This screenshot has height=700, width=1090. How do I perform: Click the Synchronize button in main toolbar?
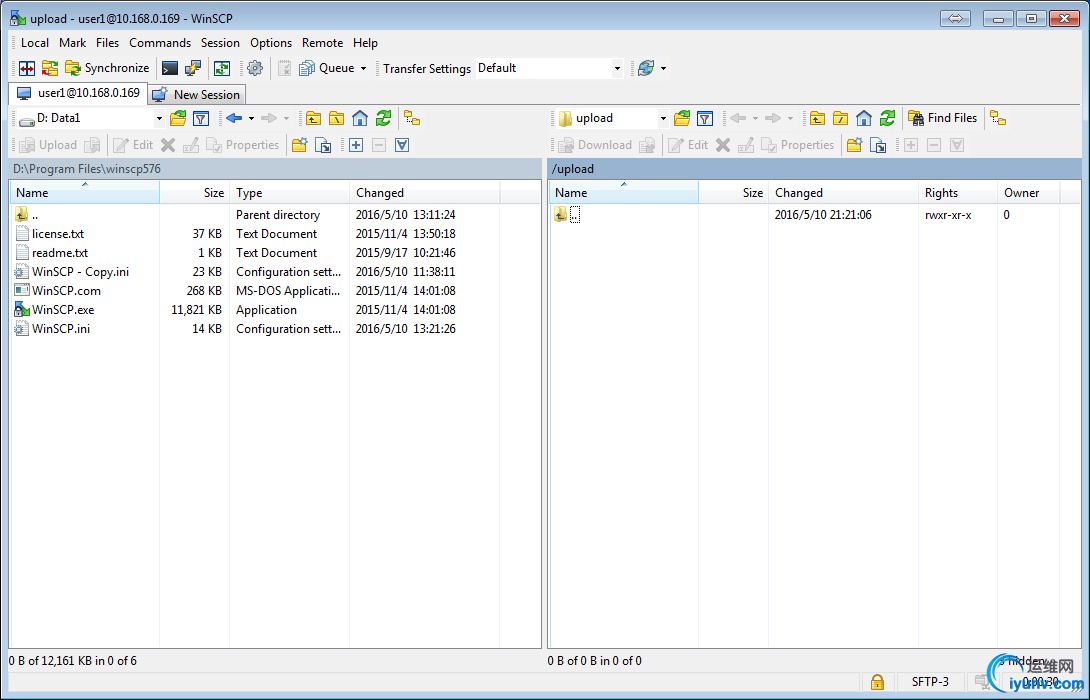(107, 68)
